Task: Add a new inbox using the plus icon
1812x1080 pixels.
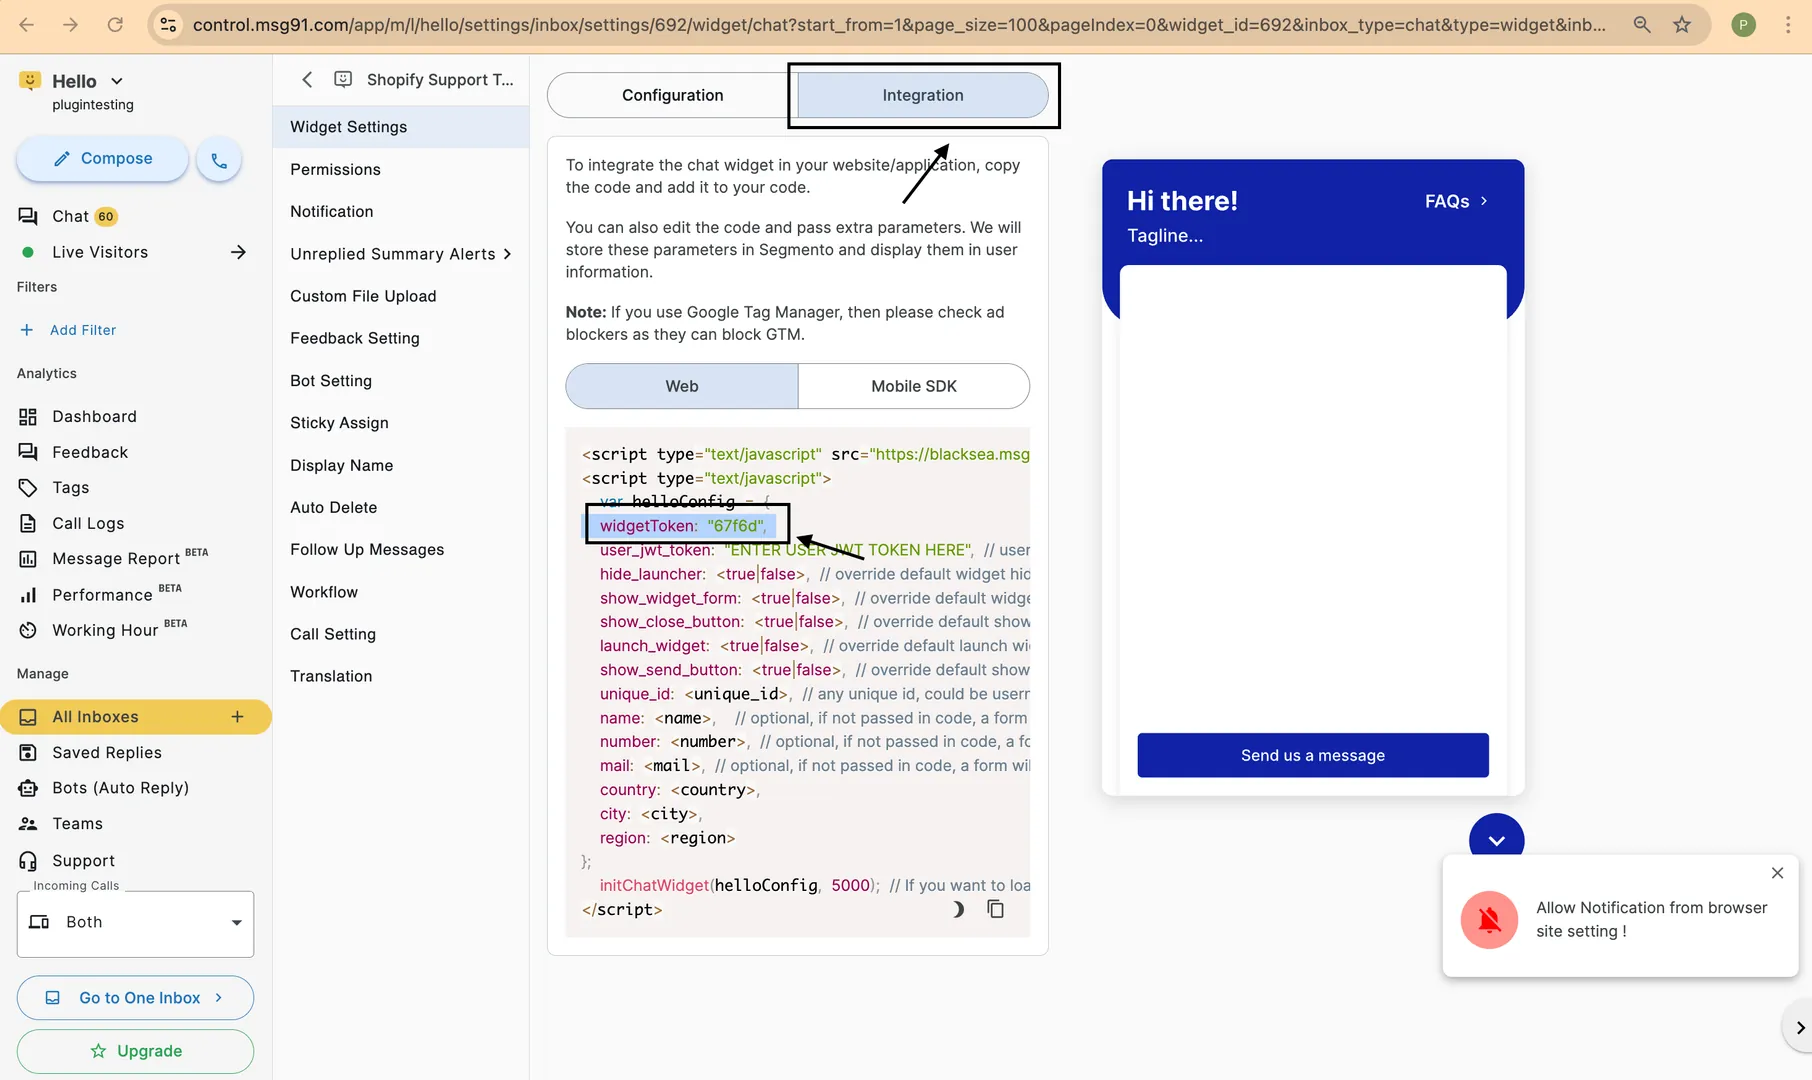Action: pyautogui.click(x=237, y=716)
